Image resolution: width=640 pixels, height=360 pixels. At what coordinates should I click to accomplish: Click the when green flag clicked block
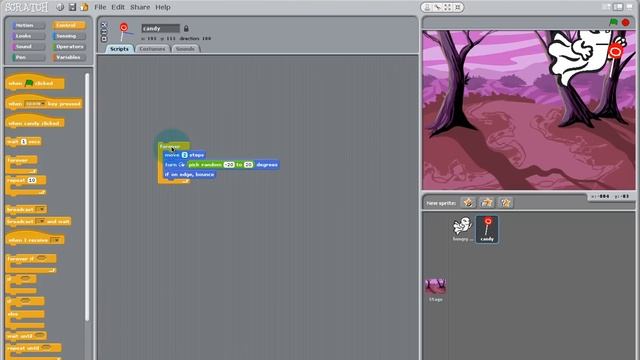tap(35, 82)
